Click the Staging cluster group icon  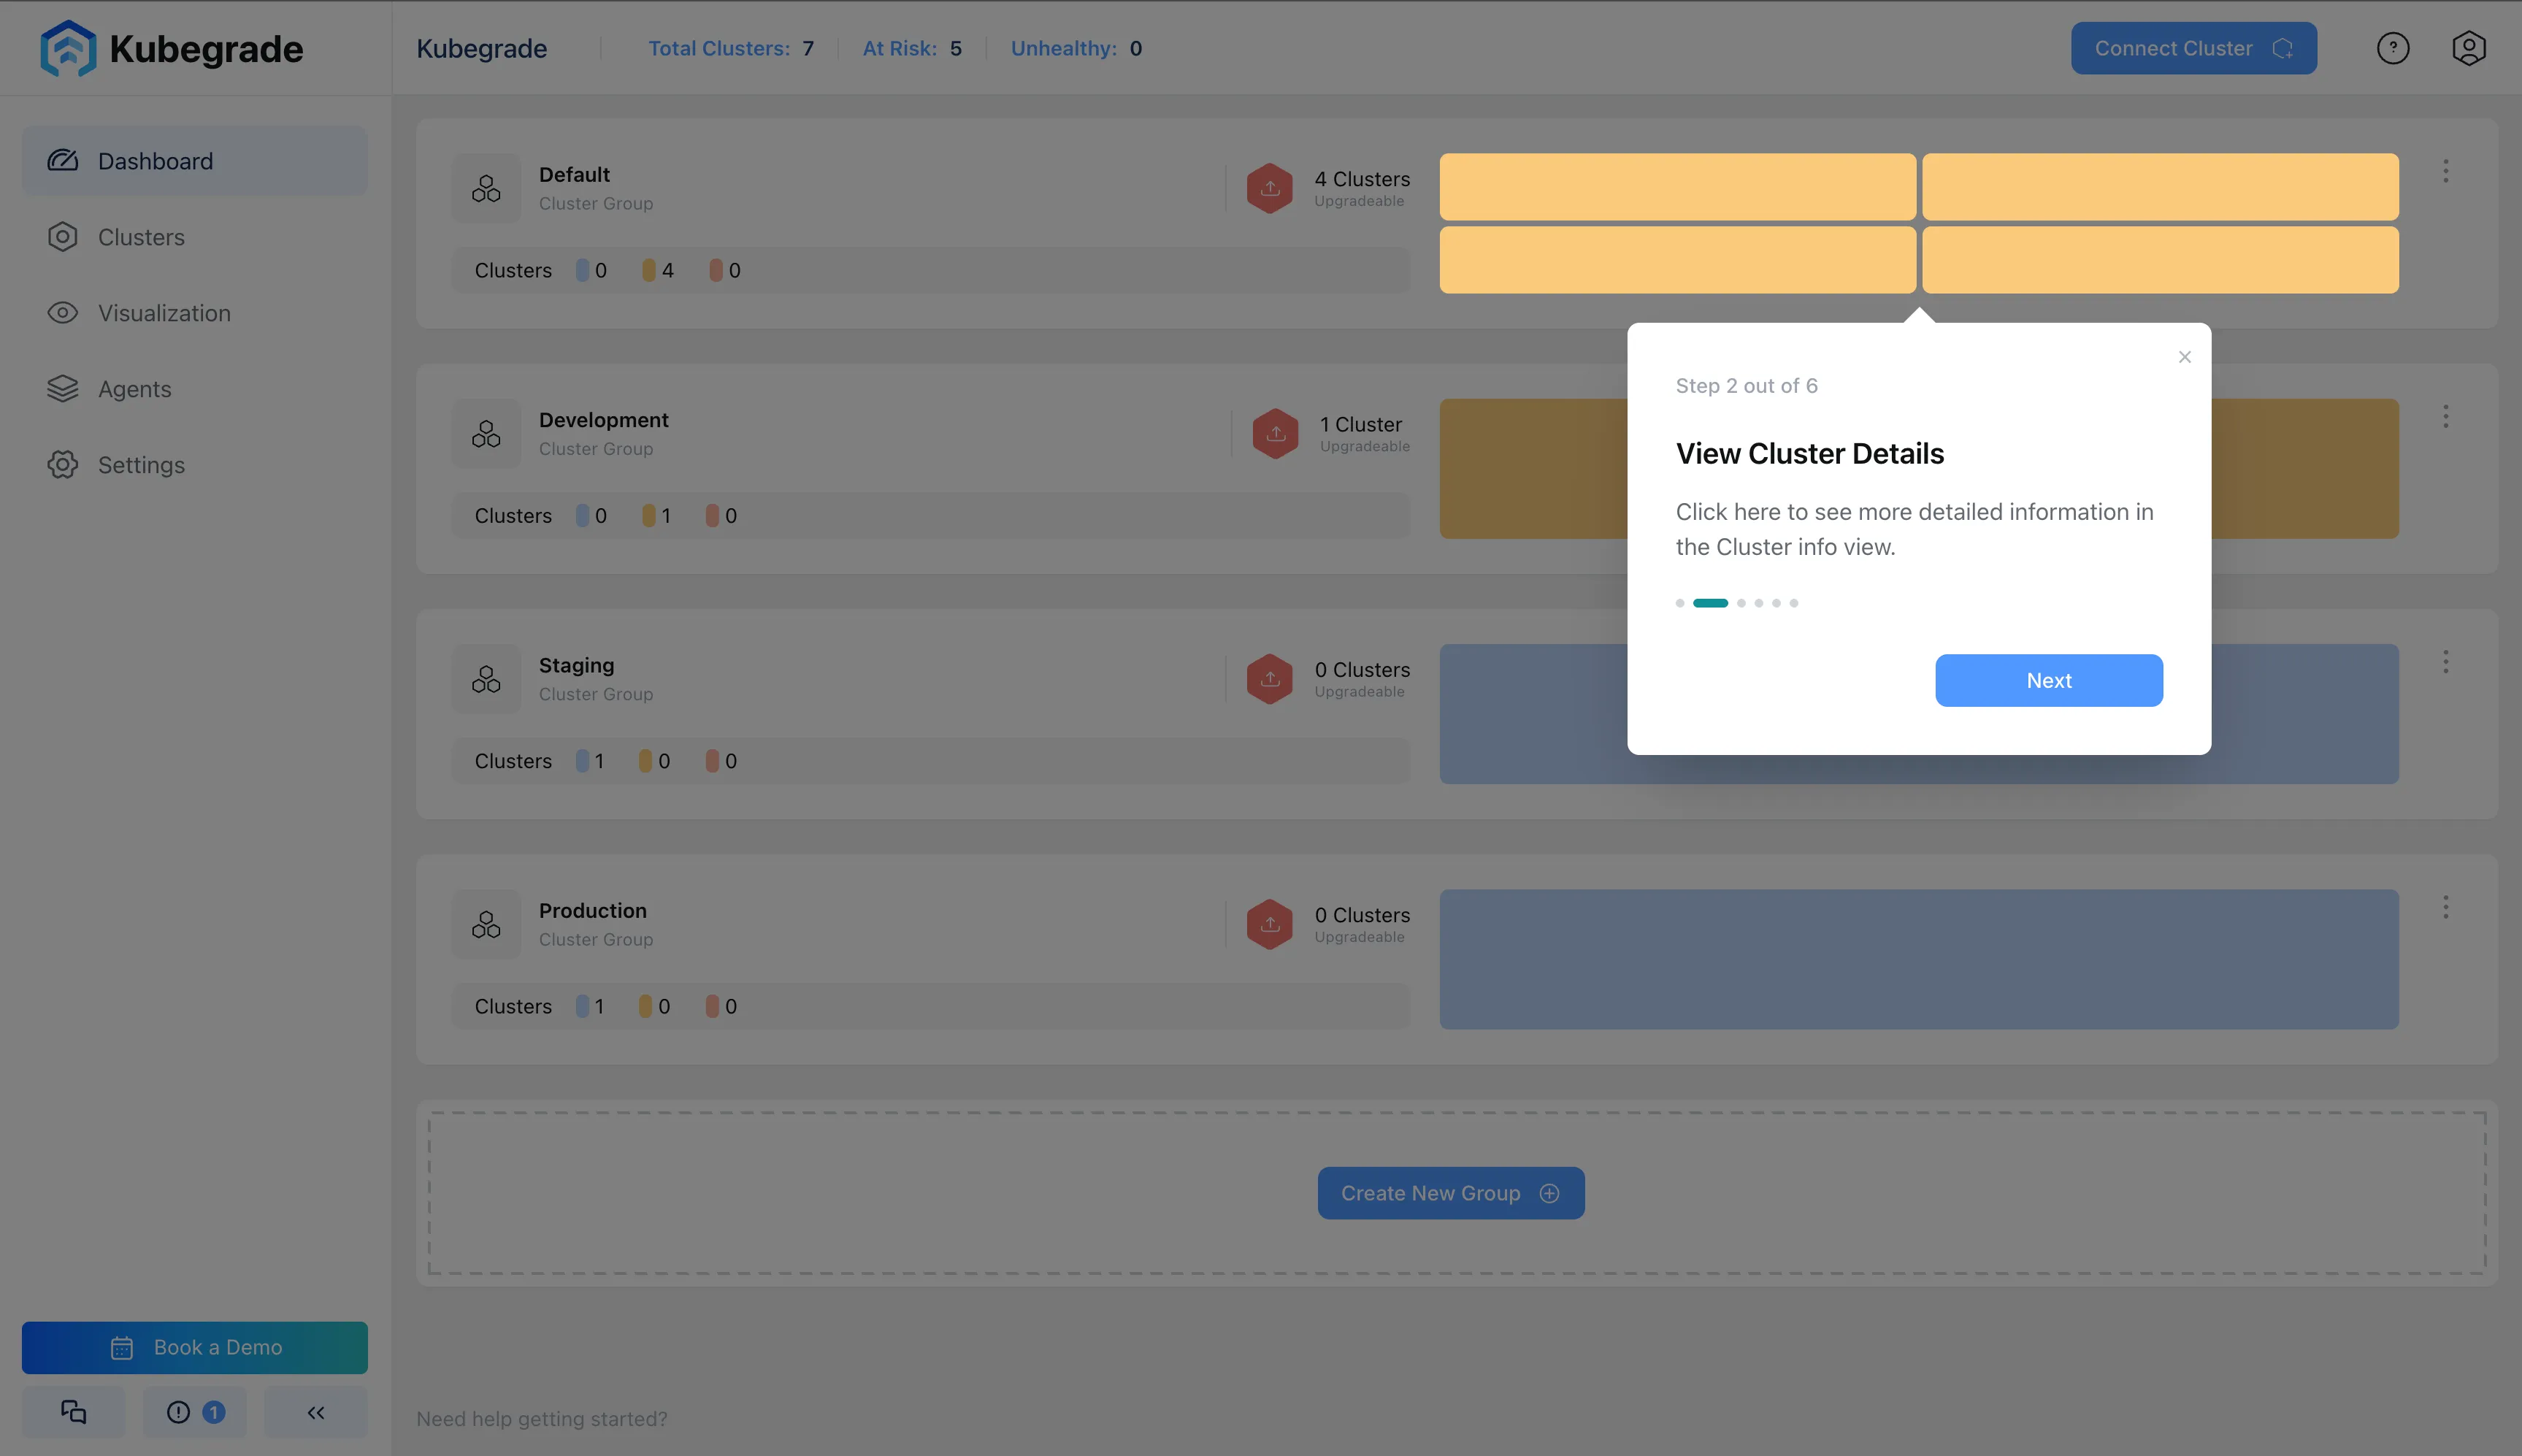click(486, 679)
